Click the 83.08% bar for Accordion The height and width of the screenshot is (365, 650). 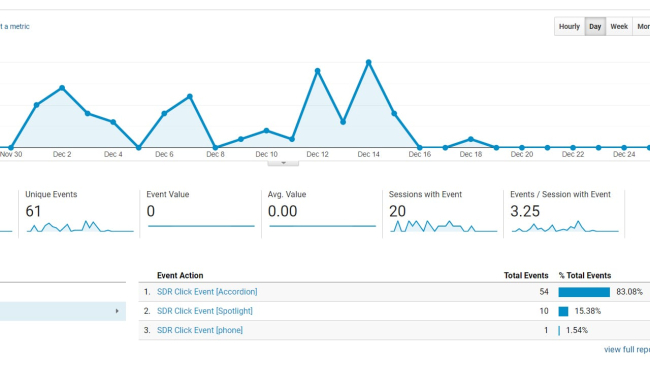(584, 292)
